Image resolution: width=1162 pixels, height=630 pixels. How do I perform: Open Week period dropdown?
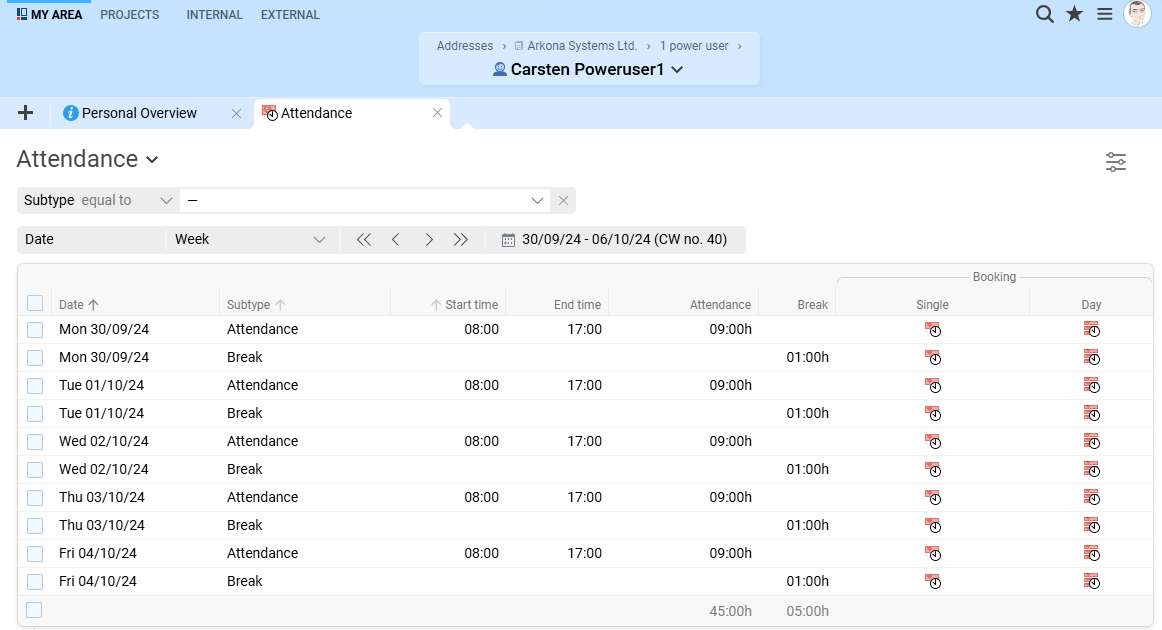coord(319,239)
